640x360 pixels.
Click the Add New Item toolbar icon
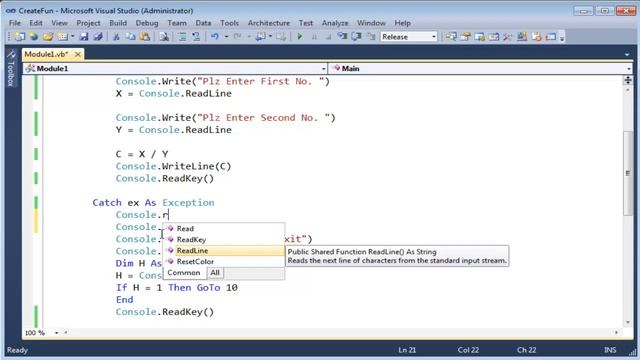62,37
